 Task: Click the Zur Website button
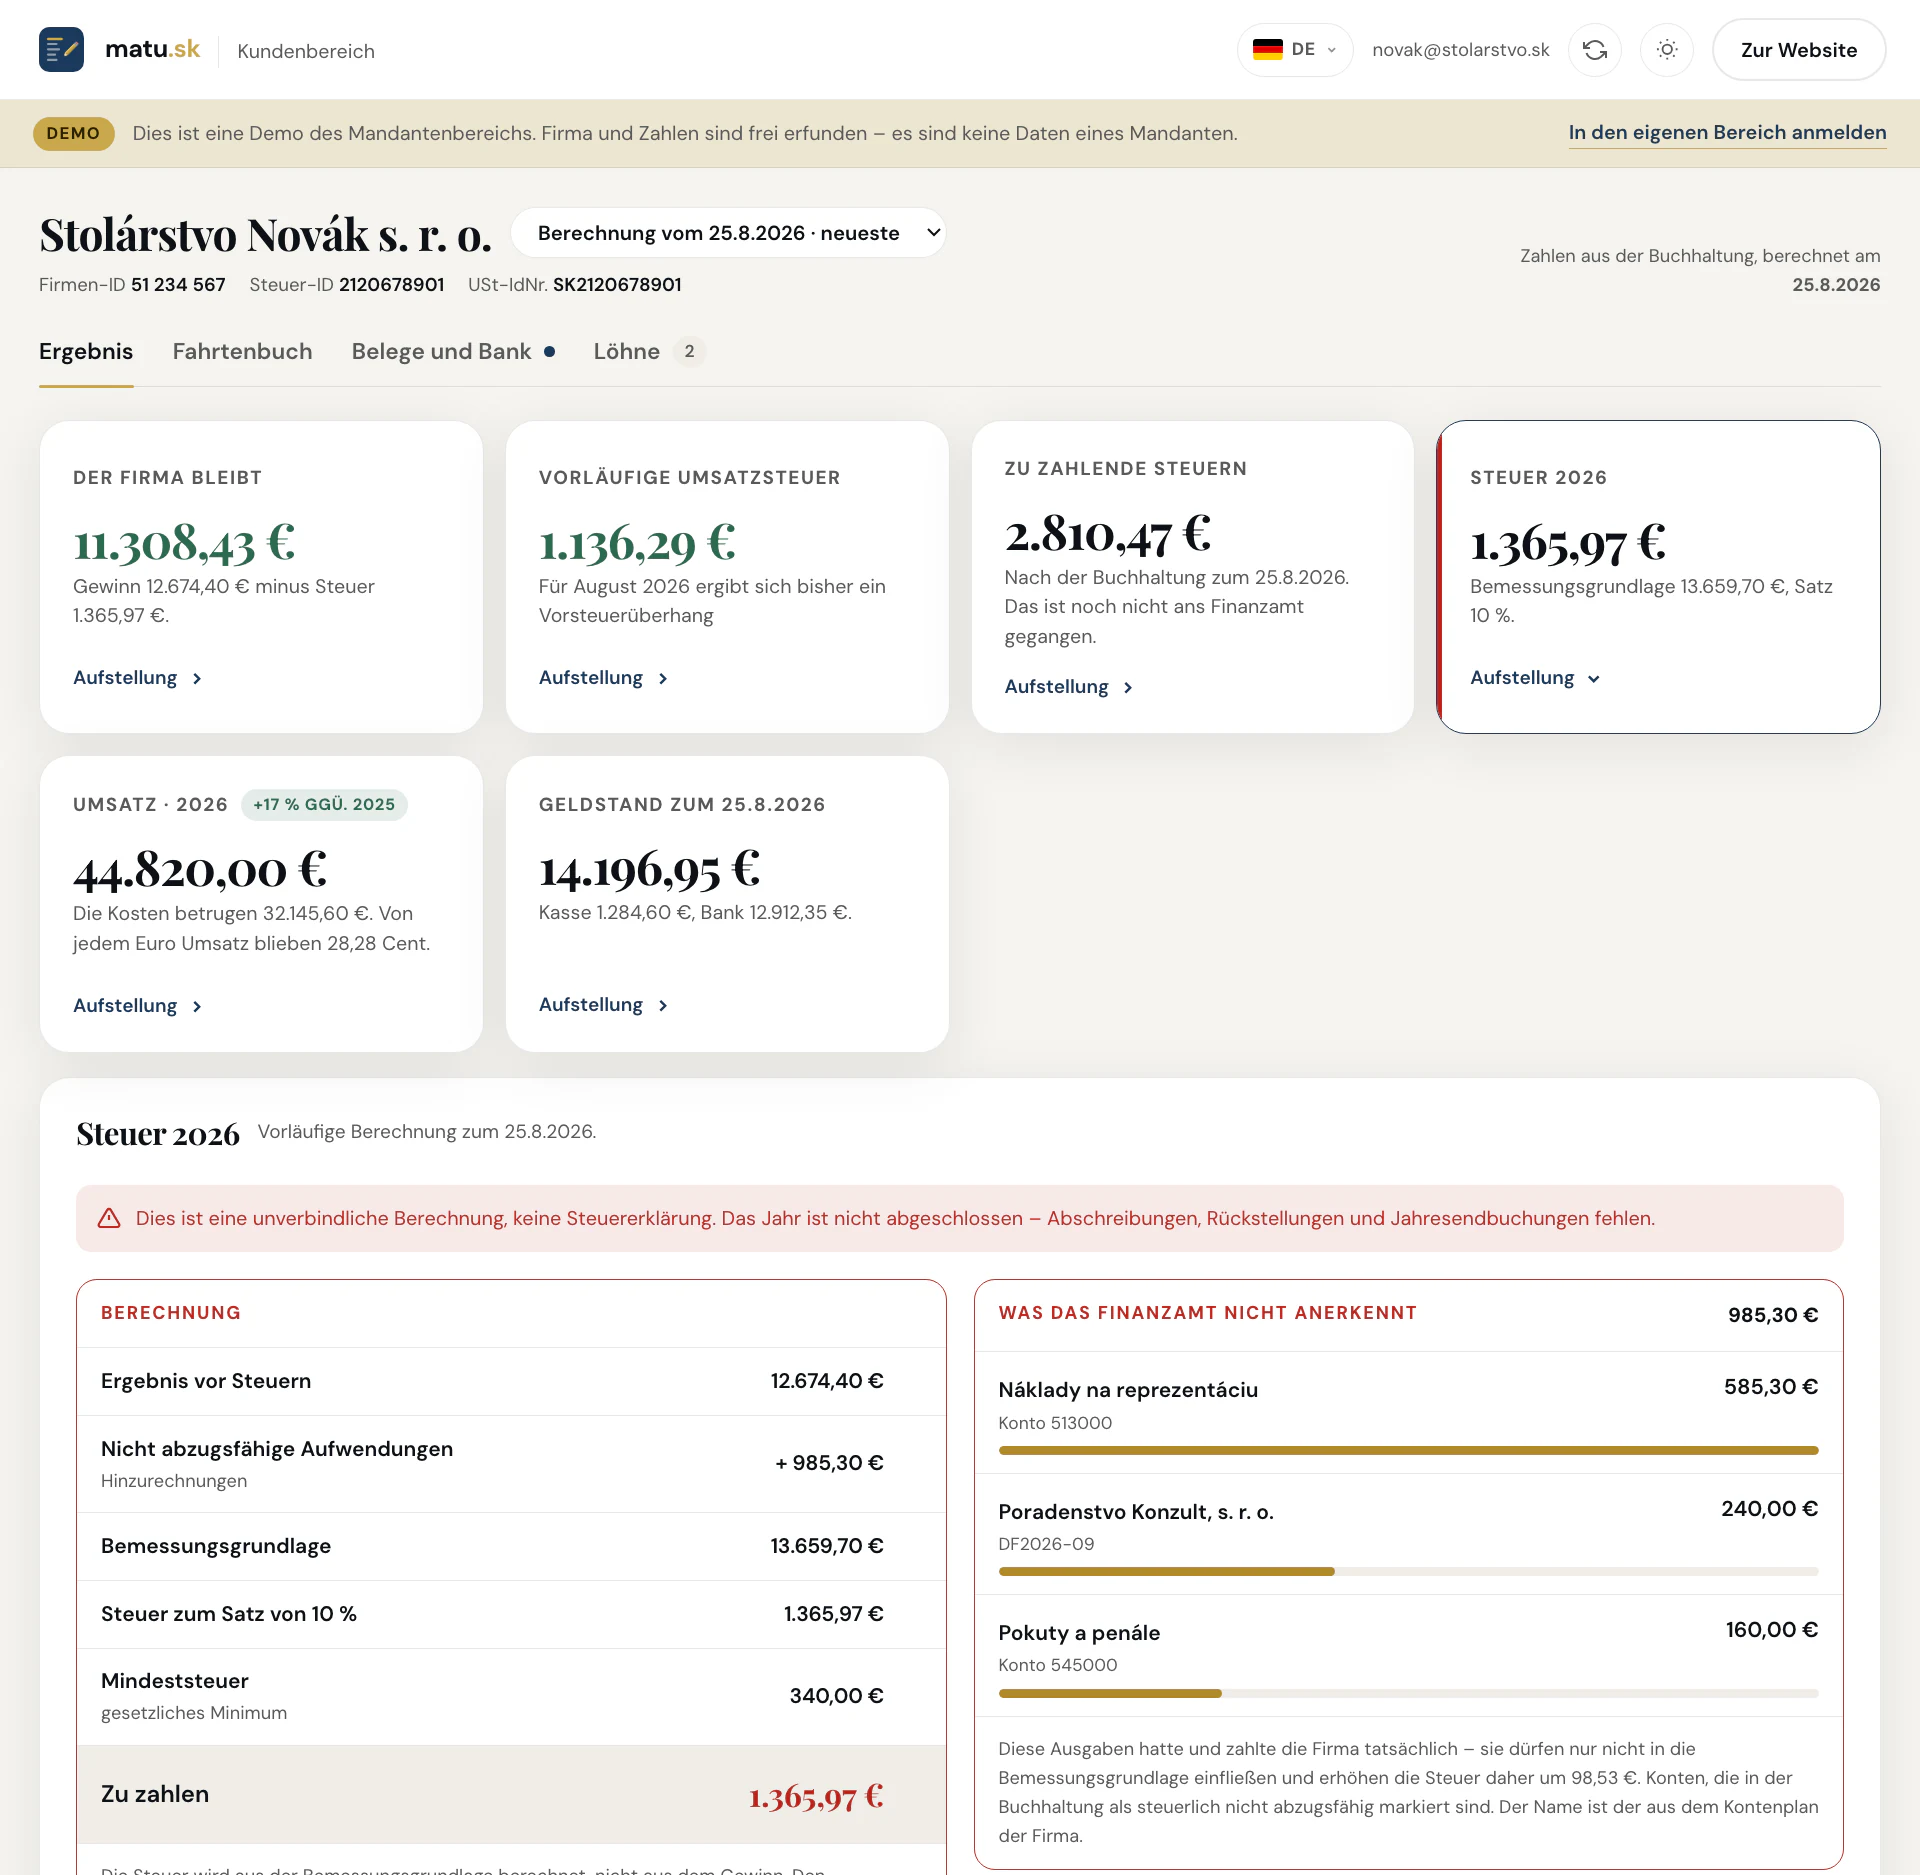(x=1798, y=50)
